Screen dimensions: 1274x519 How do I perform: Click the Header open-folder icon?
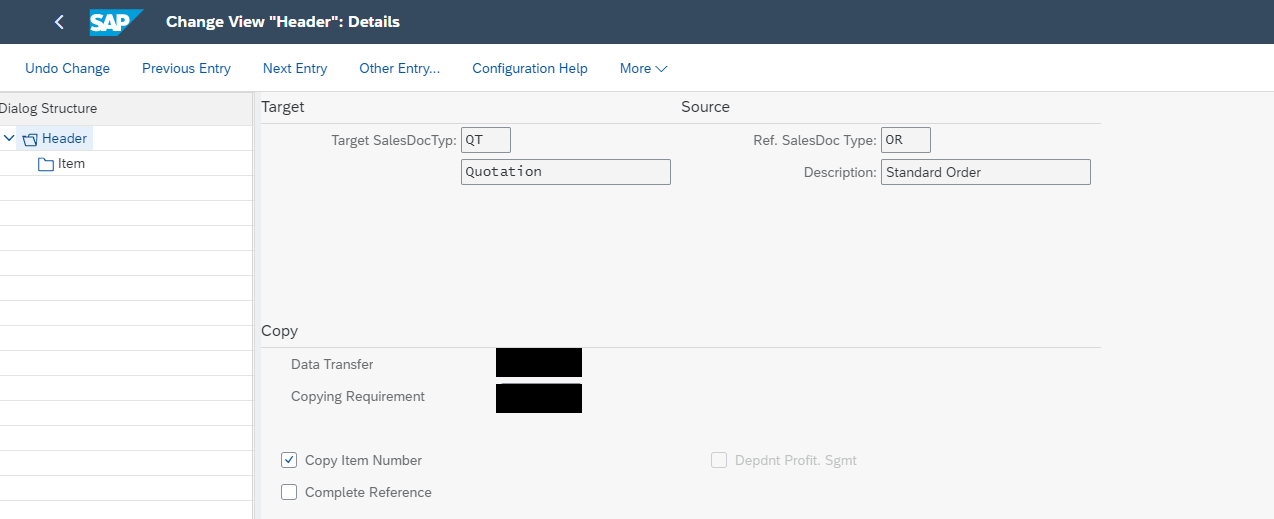(29, 139)
